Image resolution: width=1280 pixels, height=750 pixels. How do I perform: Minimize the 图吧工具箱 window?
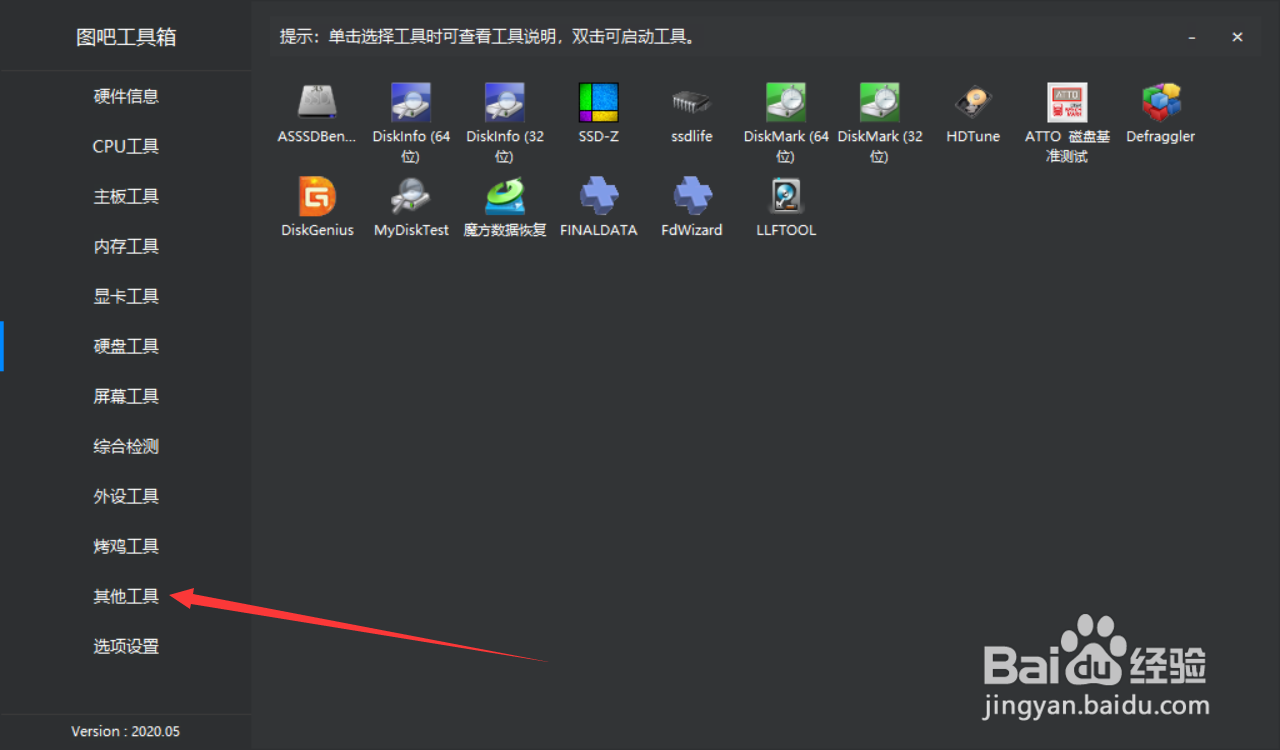coord(1192,37)
